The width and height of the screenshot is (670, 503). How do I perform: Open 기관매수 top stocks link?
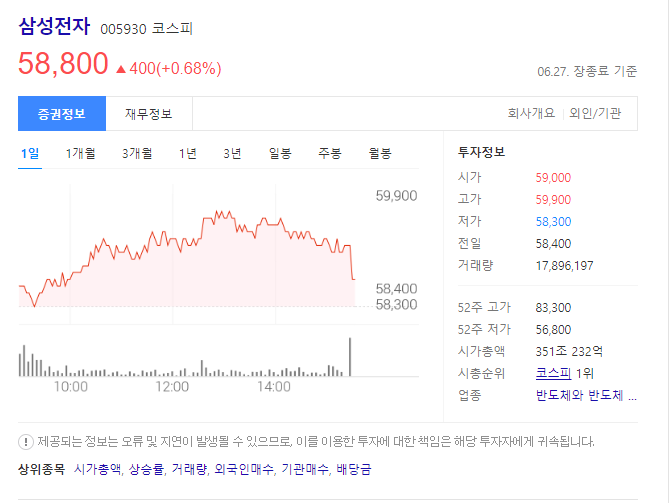(305, 469)
